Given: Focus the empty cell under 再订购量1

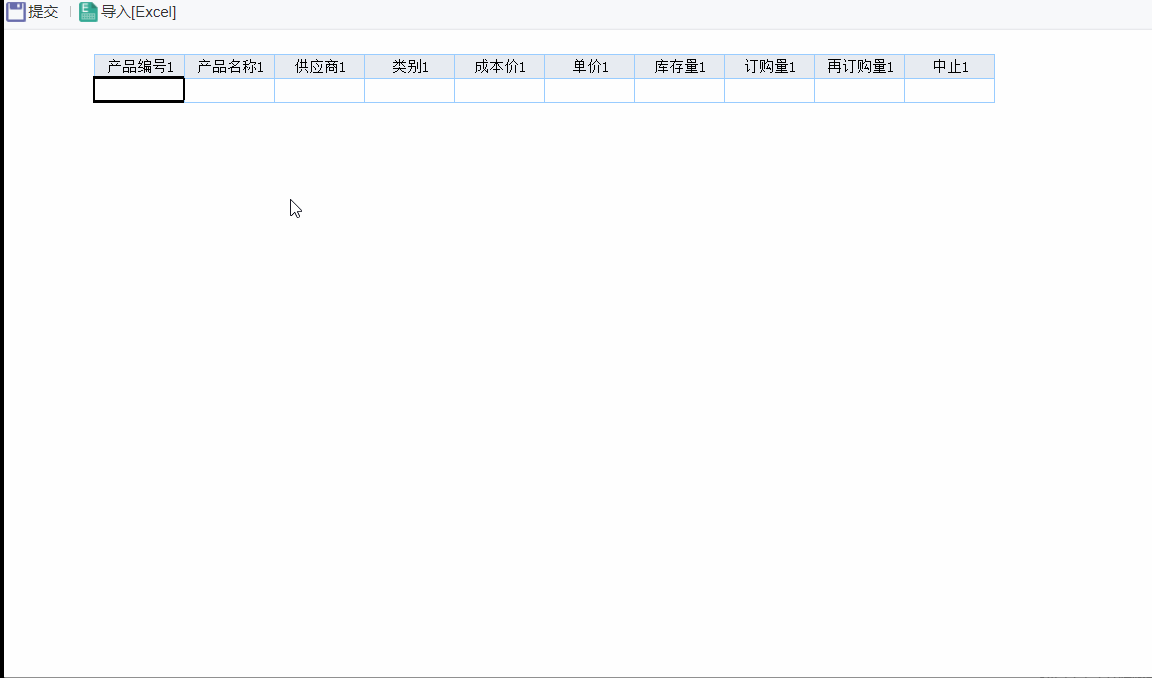Looking at the screenshot, I should coord(860,90).
